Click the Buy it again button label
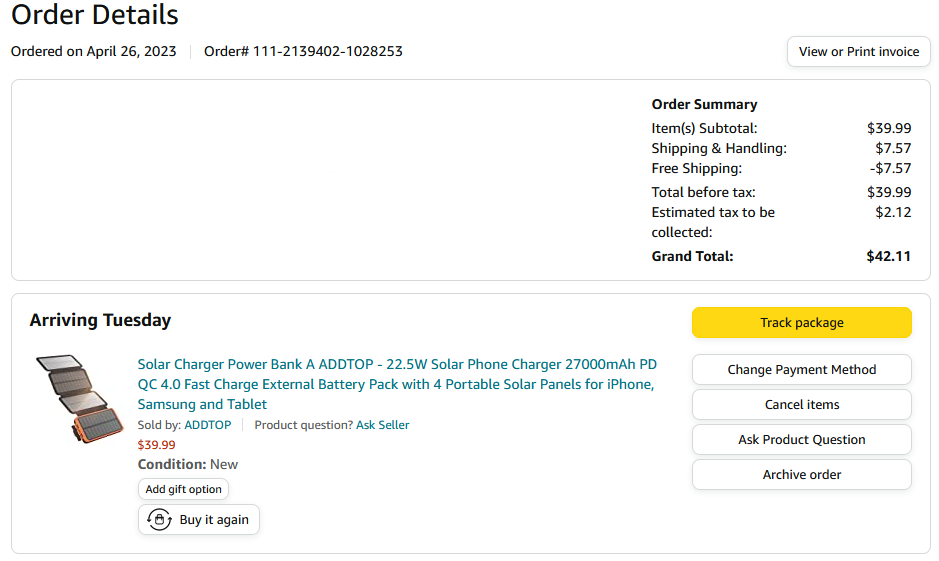Screen dimensions: 939x561 coord(214,520)
